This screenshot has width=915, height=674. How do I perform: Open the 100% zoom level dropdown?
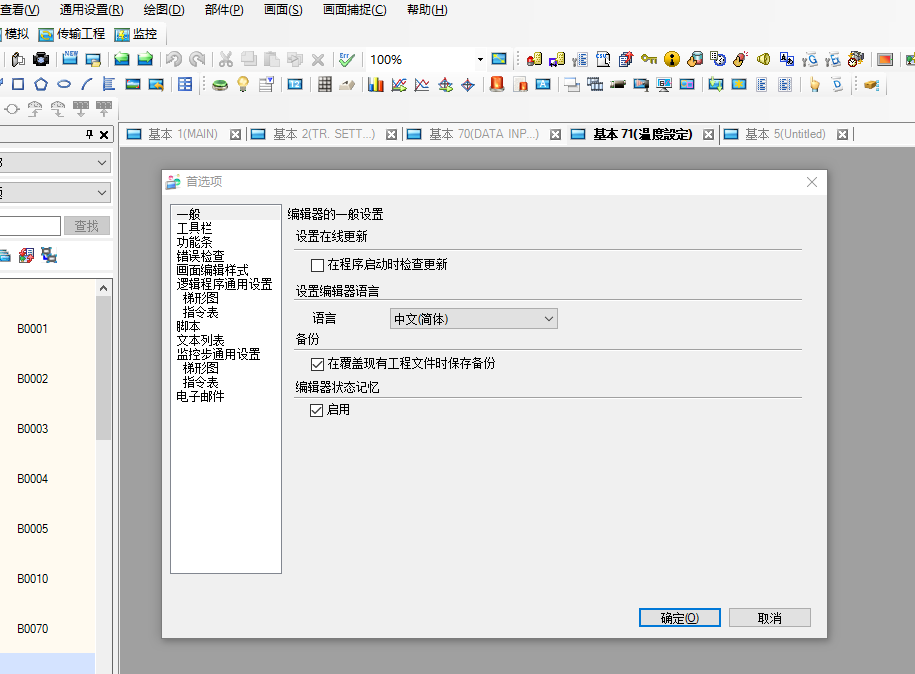[480, 60]
